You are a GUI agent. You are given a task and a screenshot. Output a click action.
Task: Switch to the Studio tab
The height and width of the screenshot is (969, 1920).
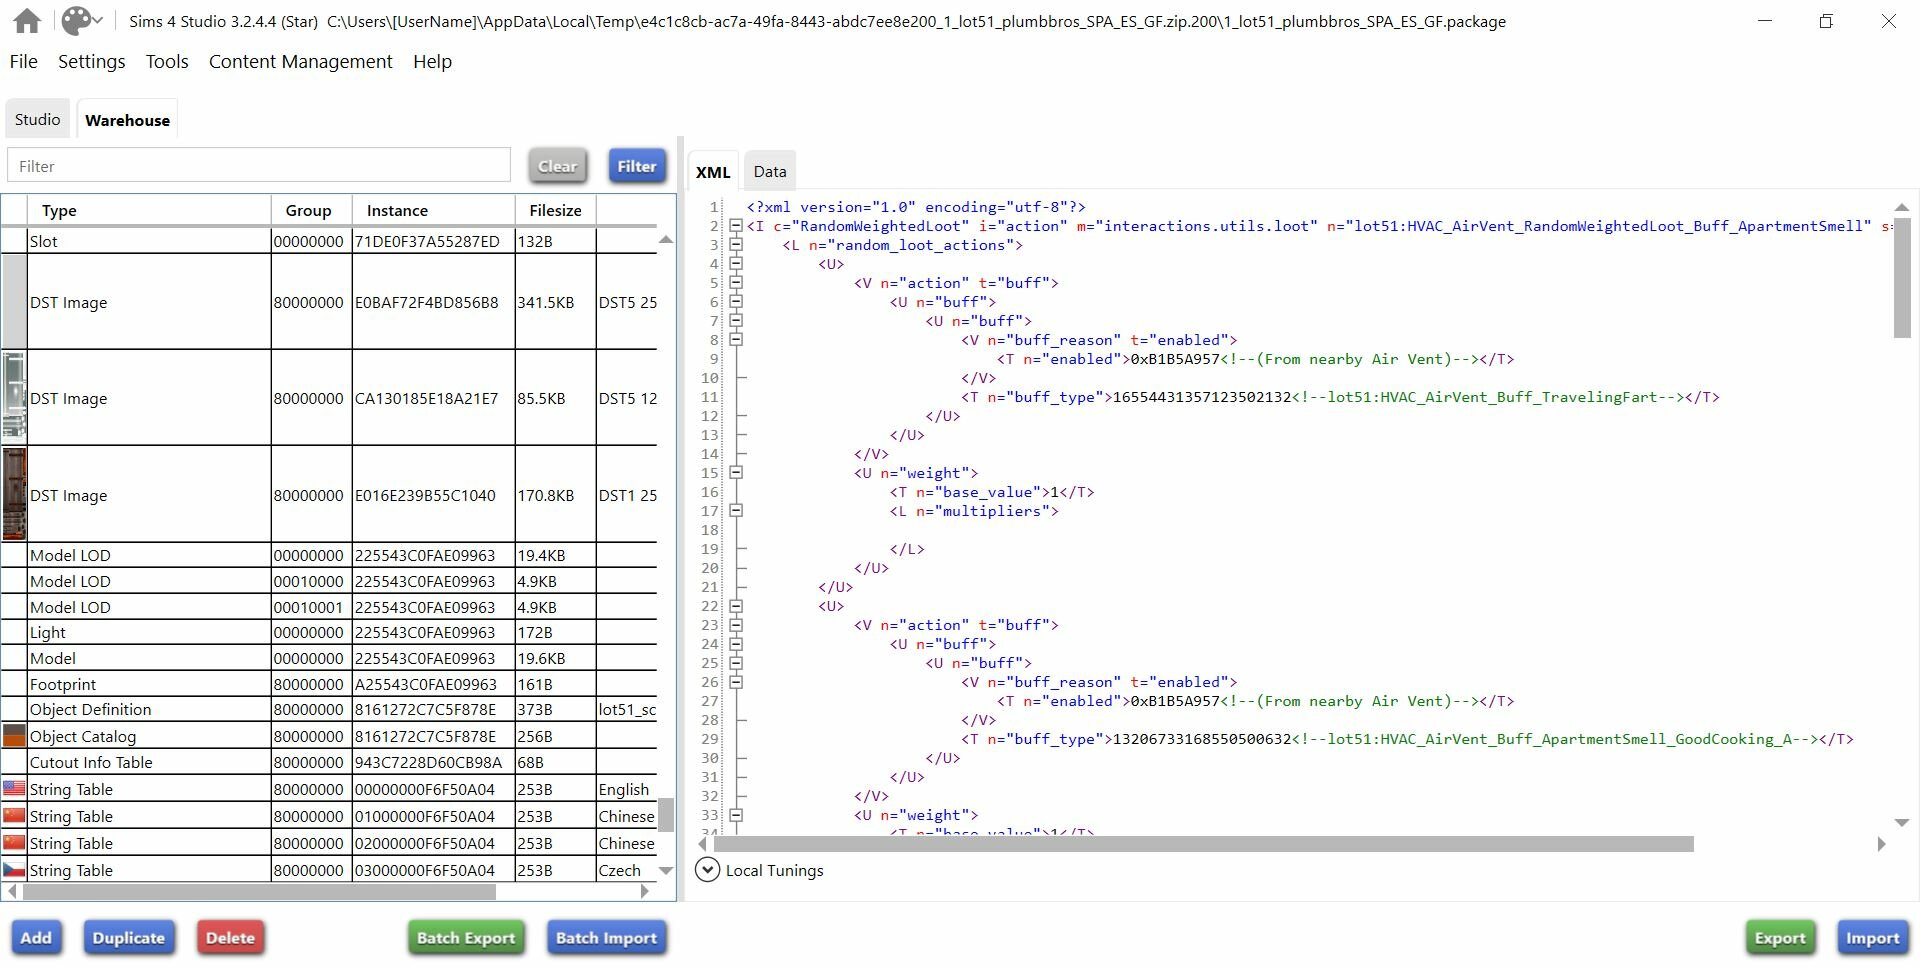[38, 120]
